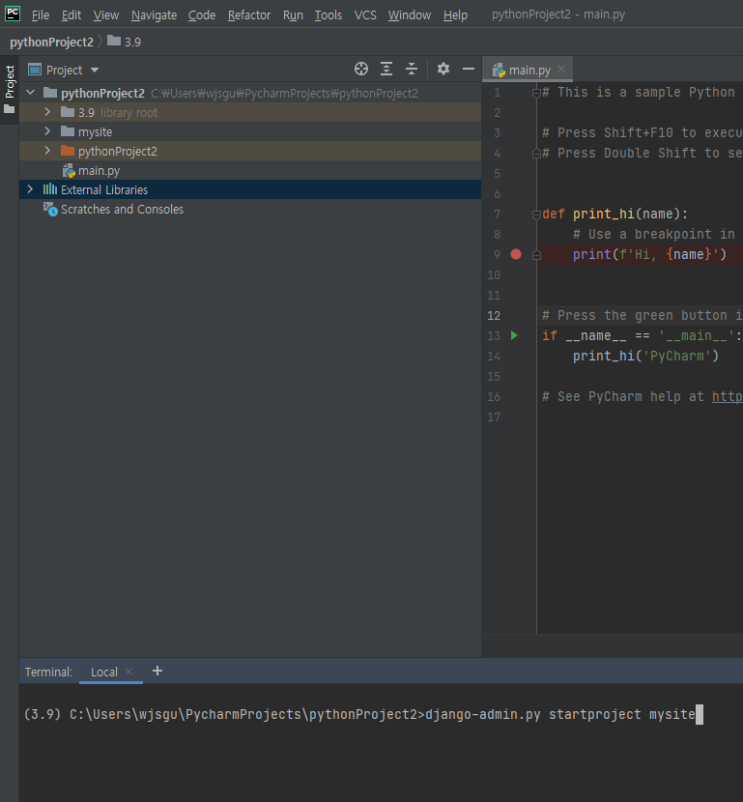The image size is (743, 802).
Task: Click the Select Opened File target icon
Action: coord(361,69)
